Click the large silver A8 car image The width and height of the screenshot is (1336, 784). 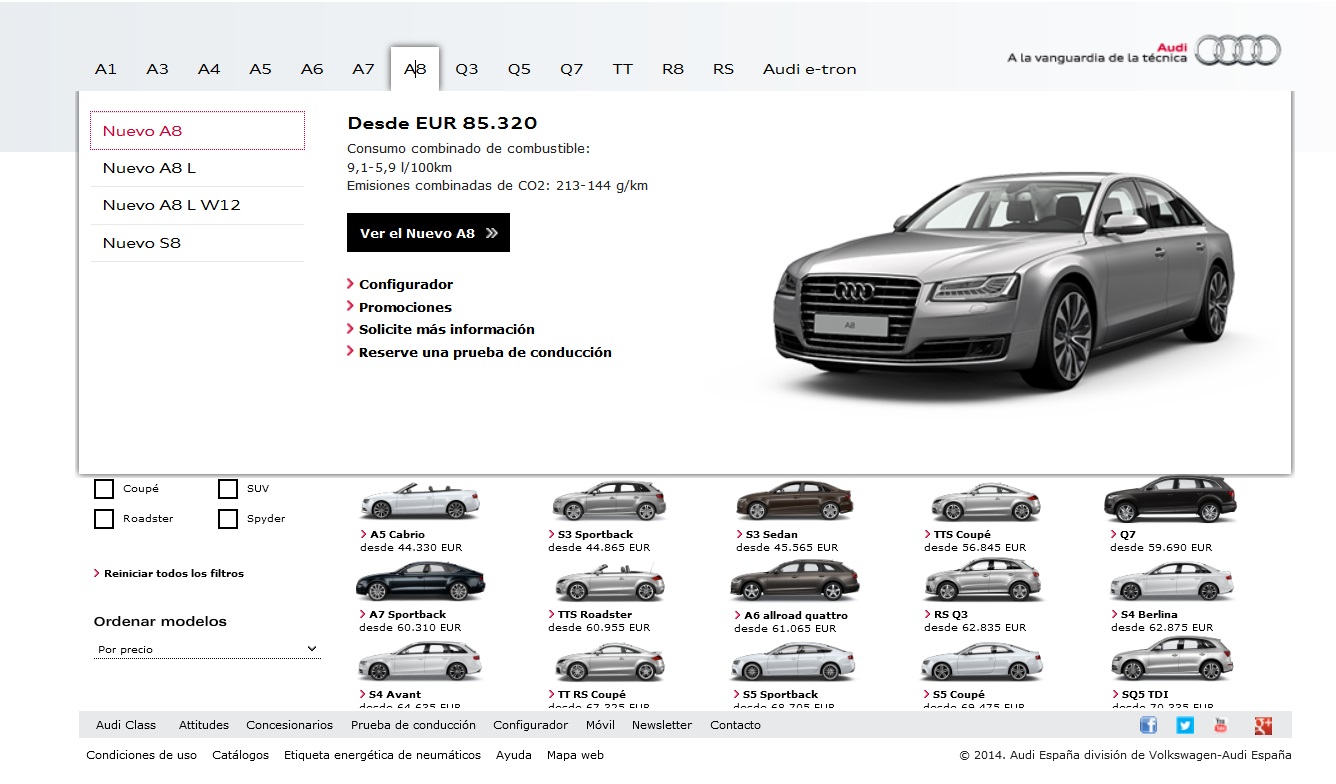click(x=1003, y=281)
